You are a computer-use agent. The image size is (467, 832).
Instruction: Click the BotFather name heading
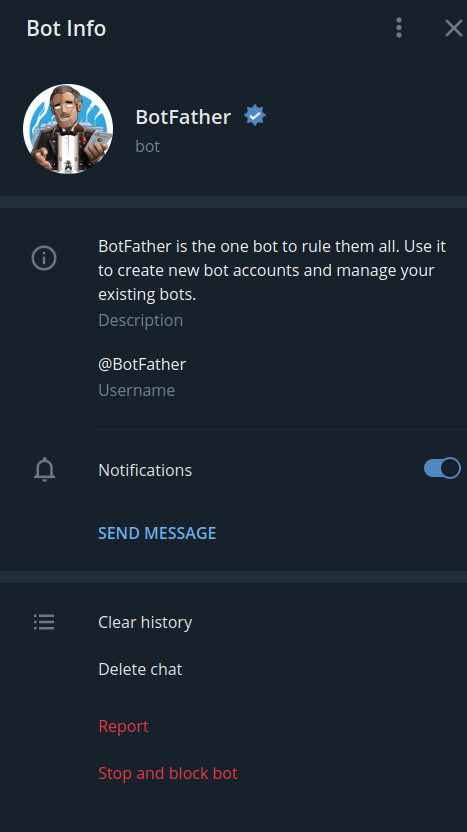click(x=183, y=117)
